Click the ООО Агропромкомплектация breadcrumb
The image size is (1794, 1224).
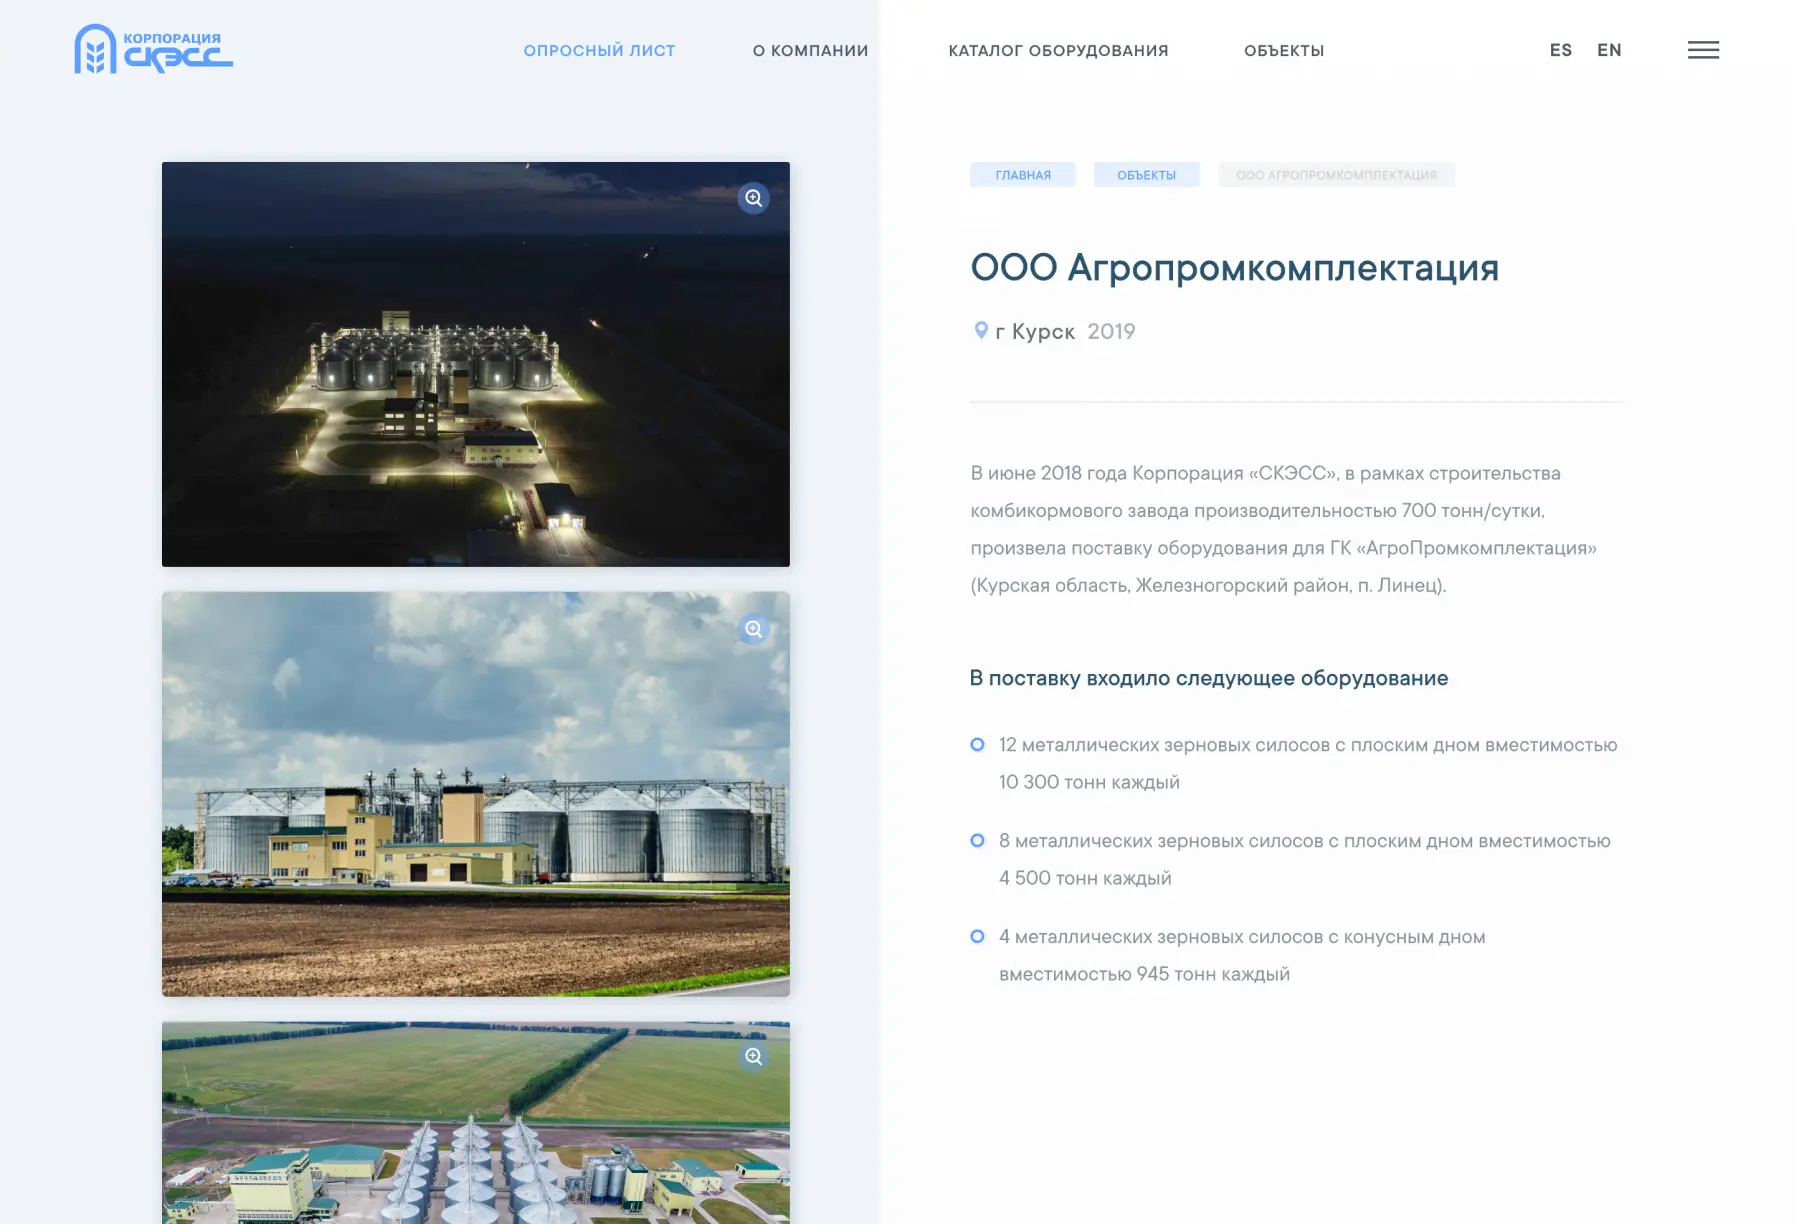pos(1336,175)
